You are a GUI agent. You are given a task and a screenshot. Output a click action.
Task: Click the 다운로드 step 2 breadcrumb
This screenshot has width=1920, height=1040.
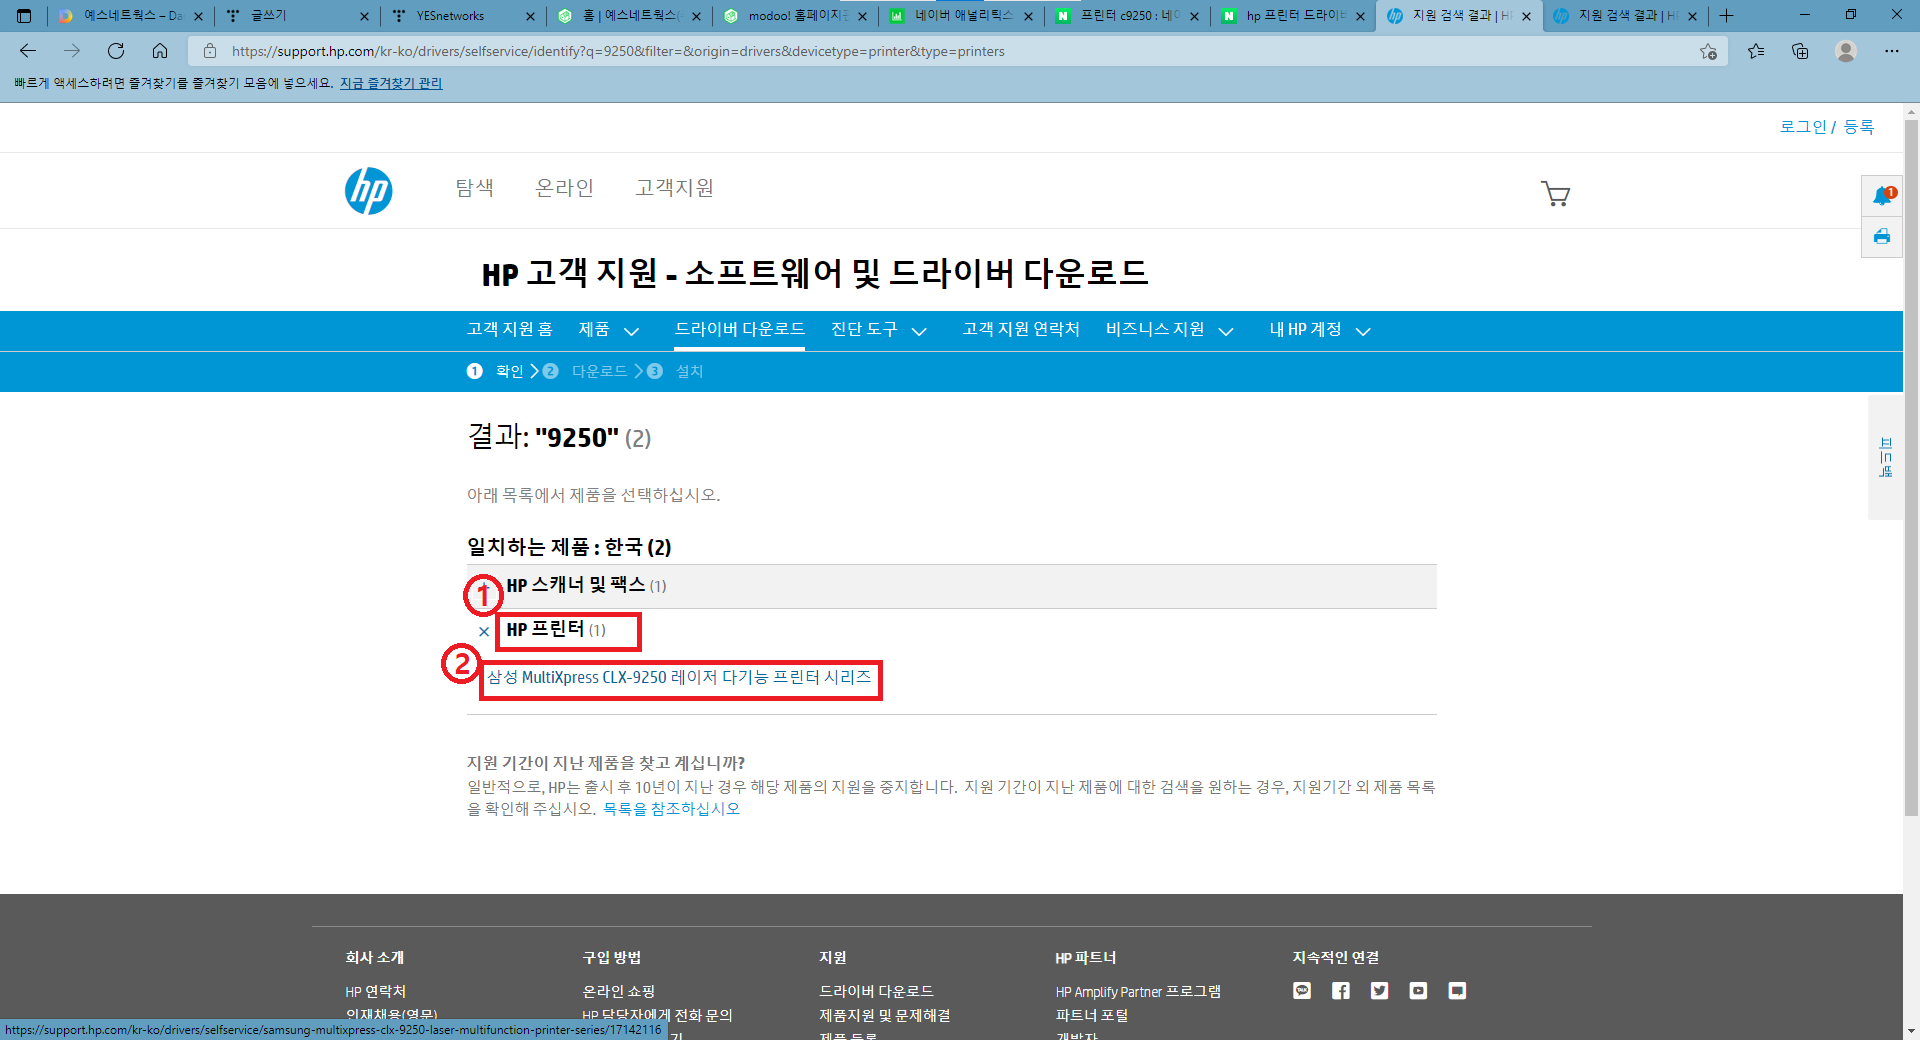pos(585,371)
